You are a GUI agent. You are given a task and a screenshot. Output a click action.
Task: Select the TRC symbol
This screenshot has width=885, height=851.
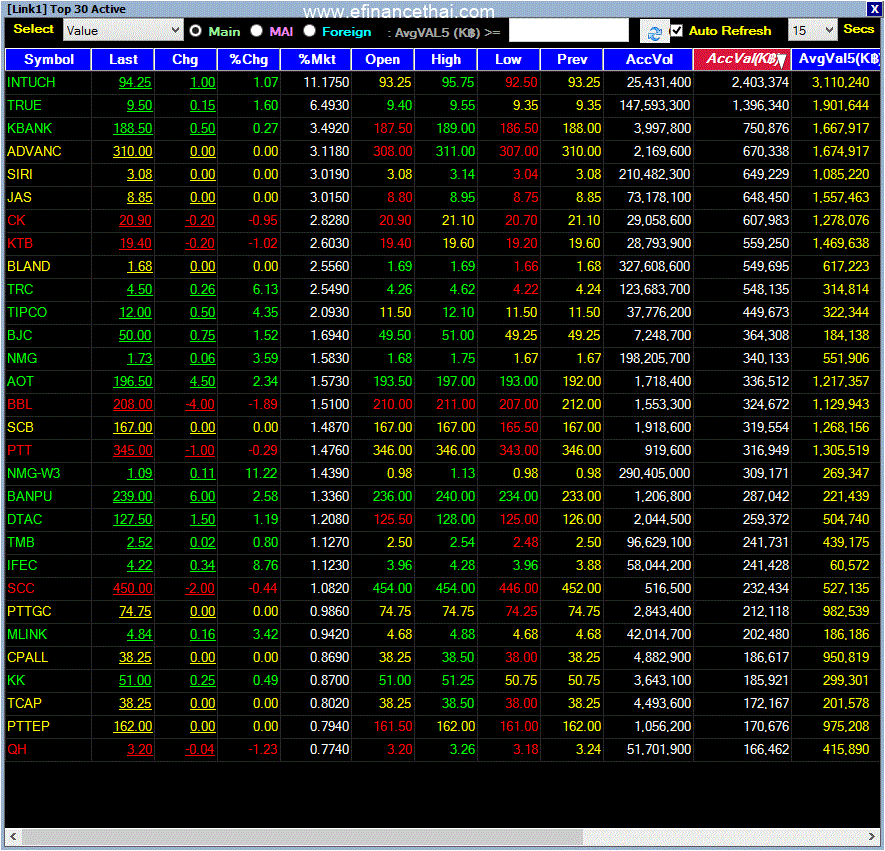tap(20, 289)
